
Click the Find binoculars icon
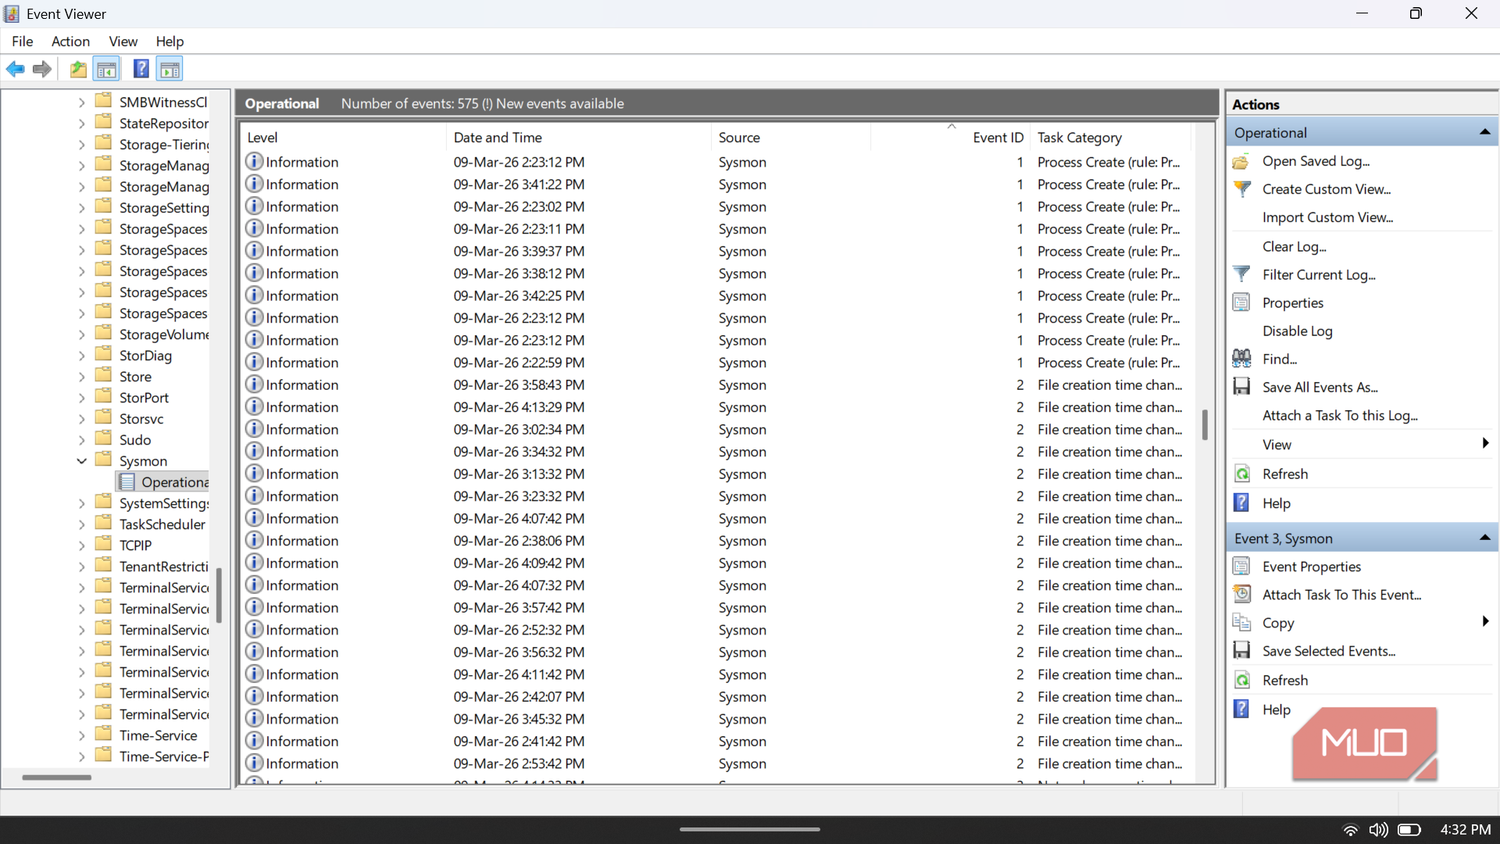click(1241, 358)
